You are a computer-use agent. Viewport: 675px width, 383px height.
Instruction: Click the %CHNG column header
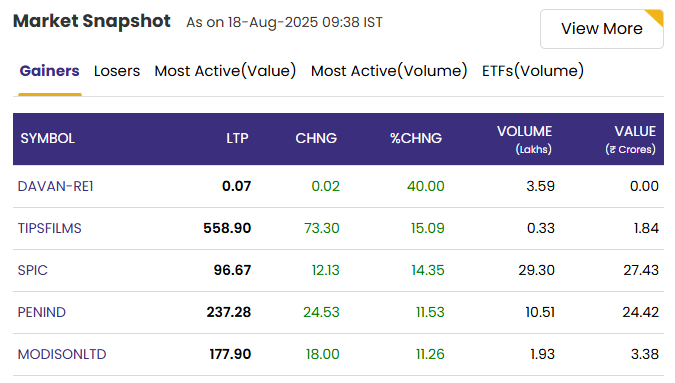pos(416,138)
